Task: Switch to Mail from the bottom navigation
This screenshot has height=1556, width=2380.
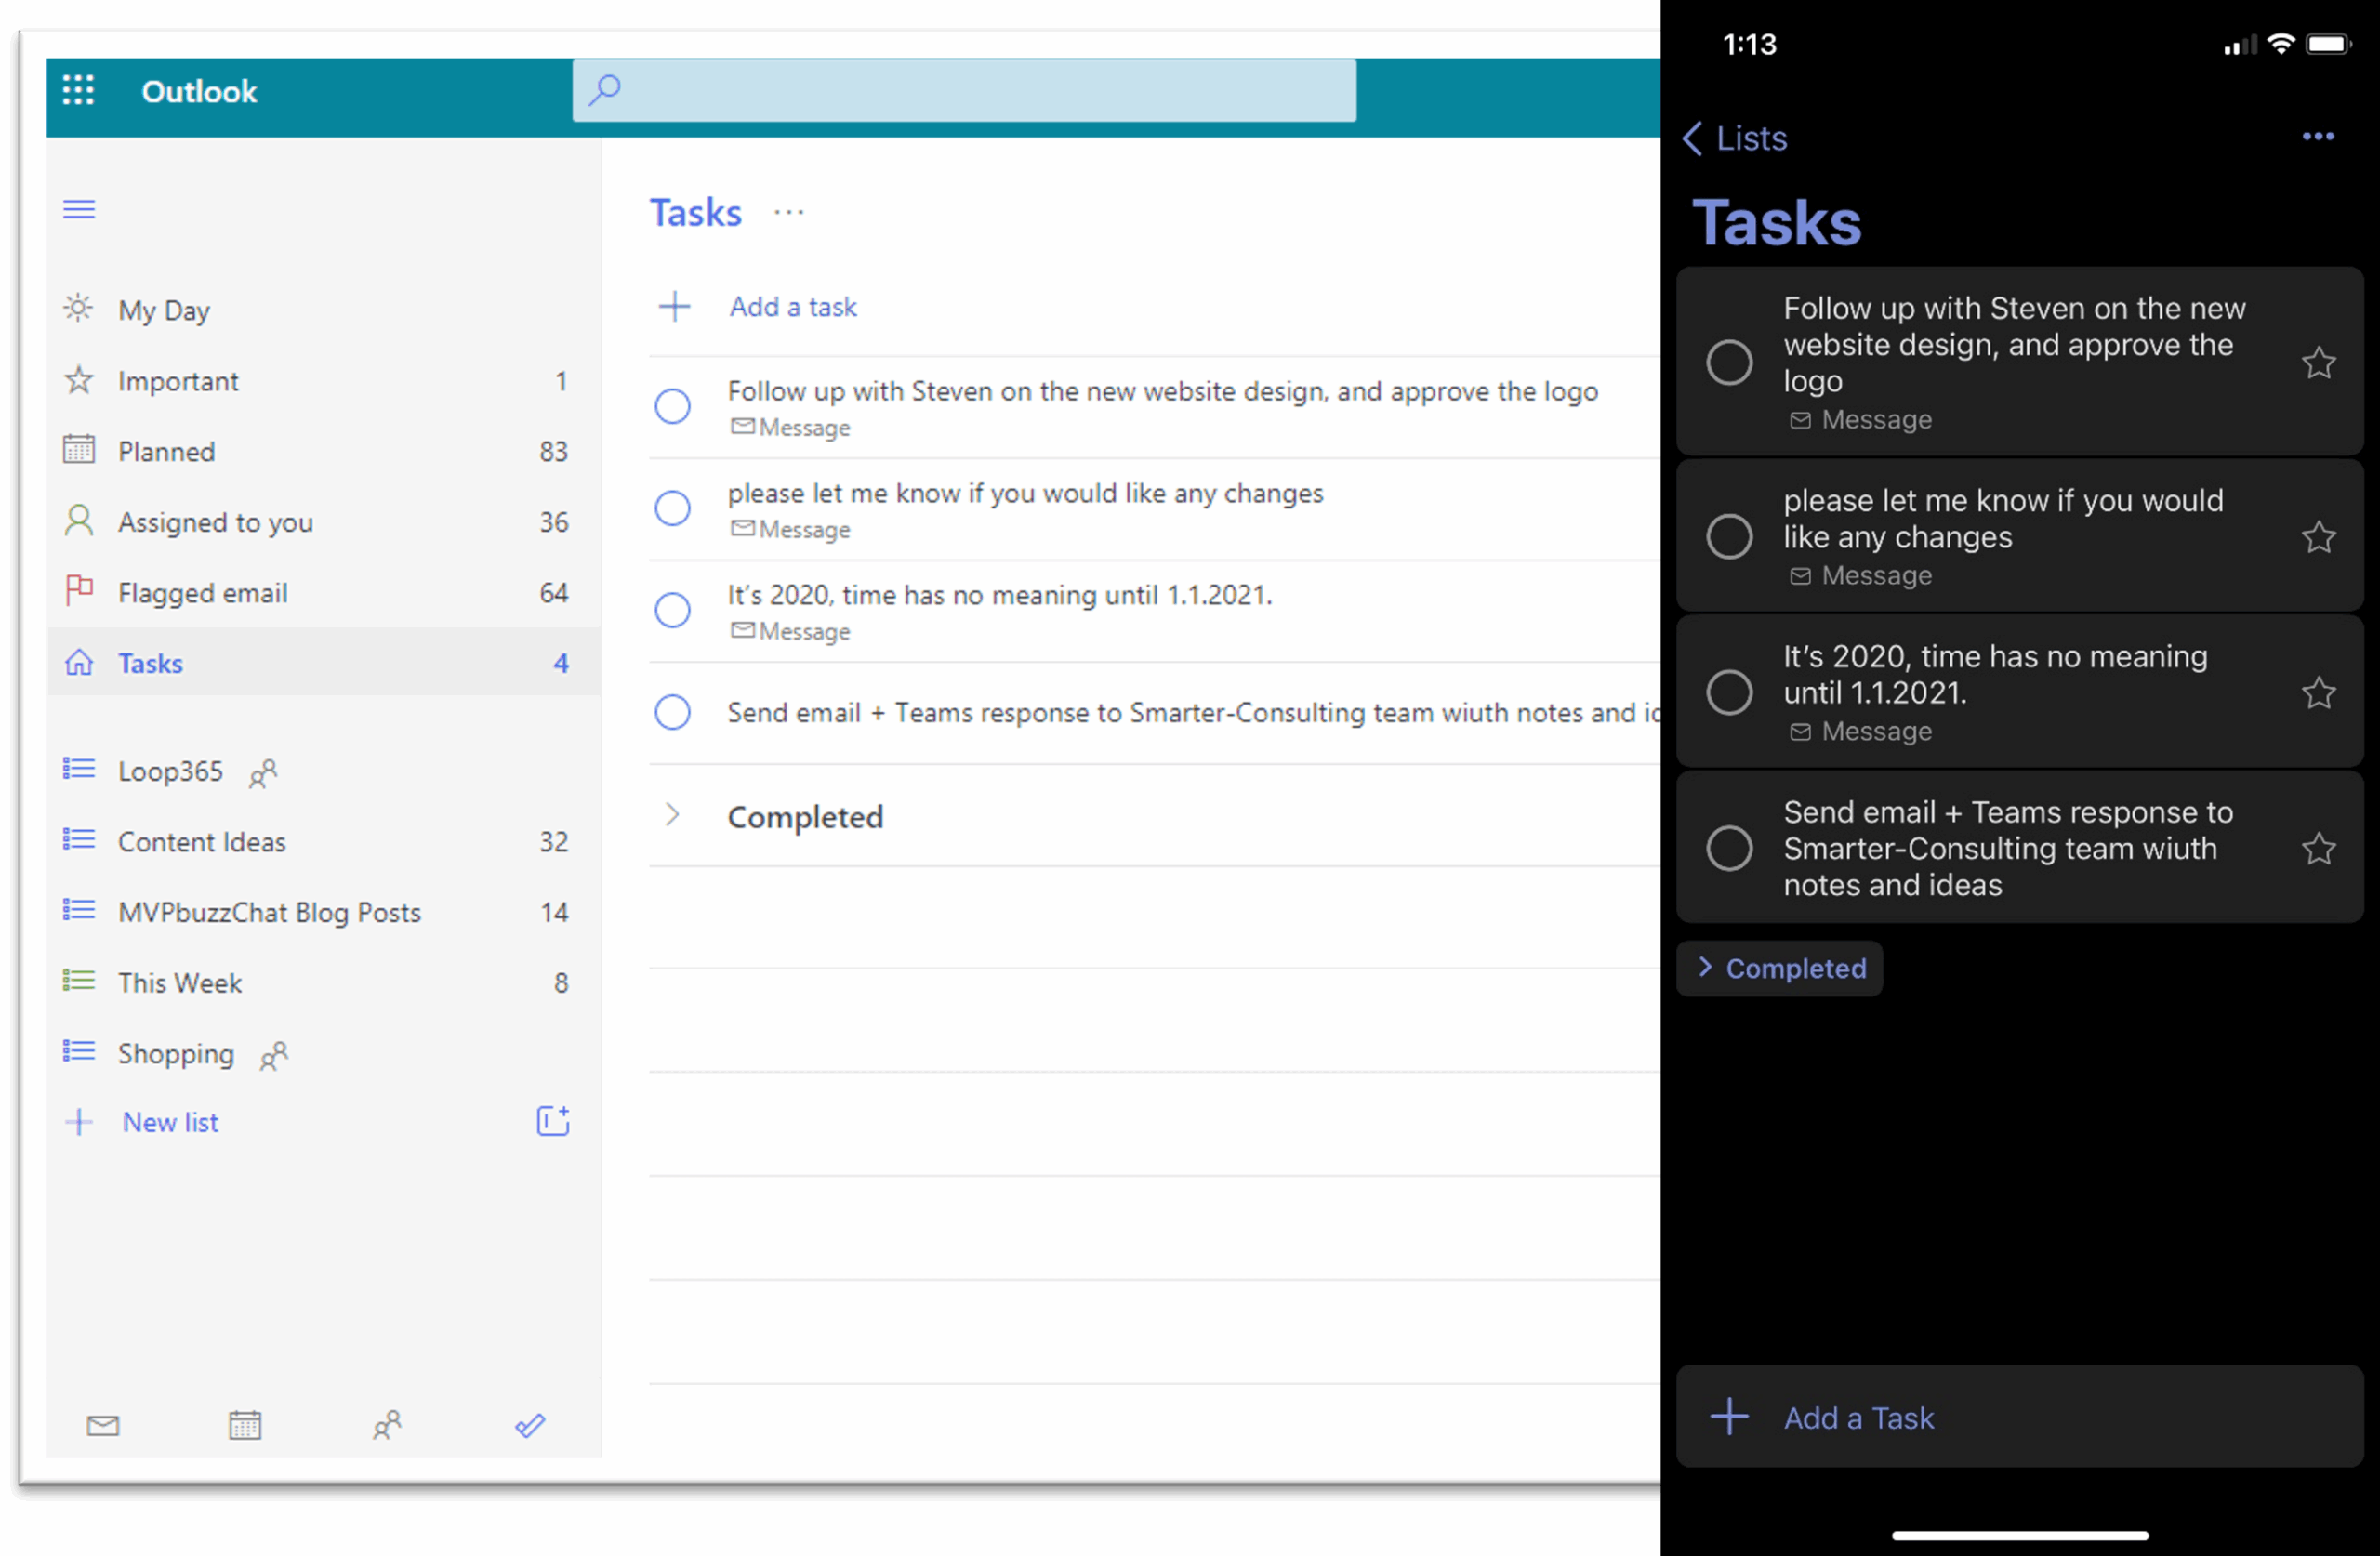Action: tap(103, 1424)
